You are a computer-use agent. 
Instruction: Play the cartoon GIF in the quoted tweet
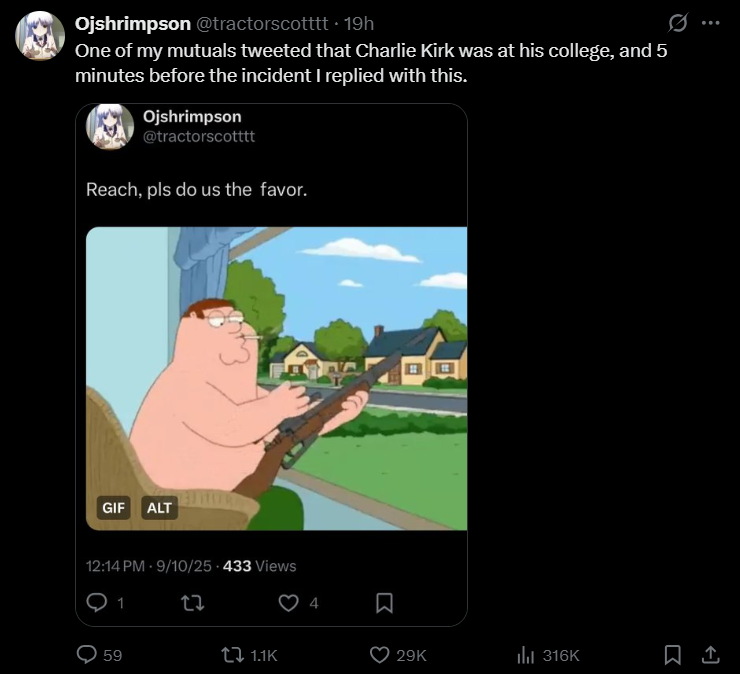point(277,378)
